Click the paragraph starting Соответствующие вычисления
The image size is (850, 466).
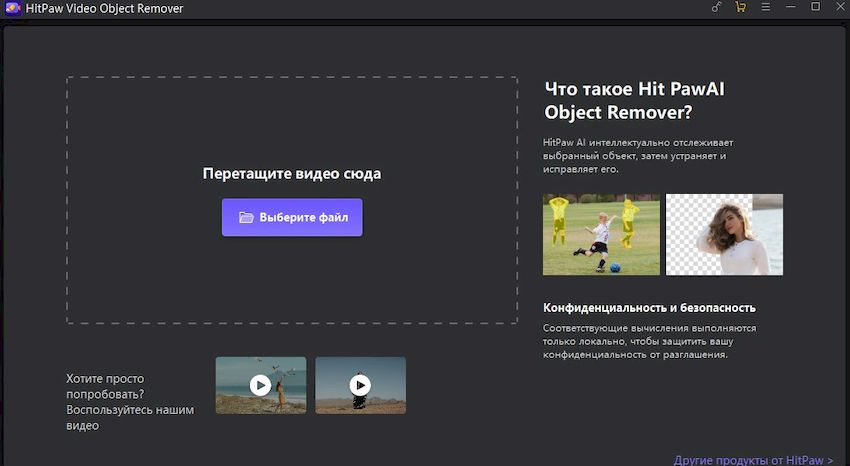(x=649, y=341)
